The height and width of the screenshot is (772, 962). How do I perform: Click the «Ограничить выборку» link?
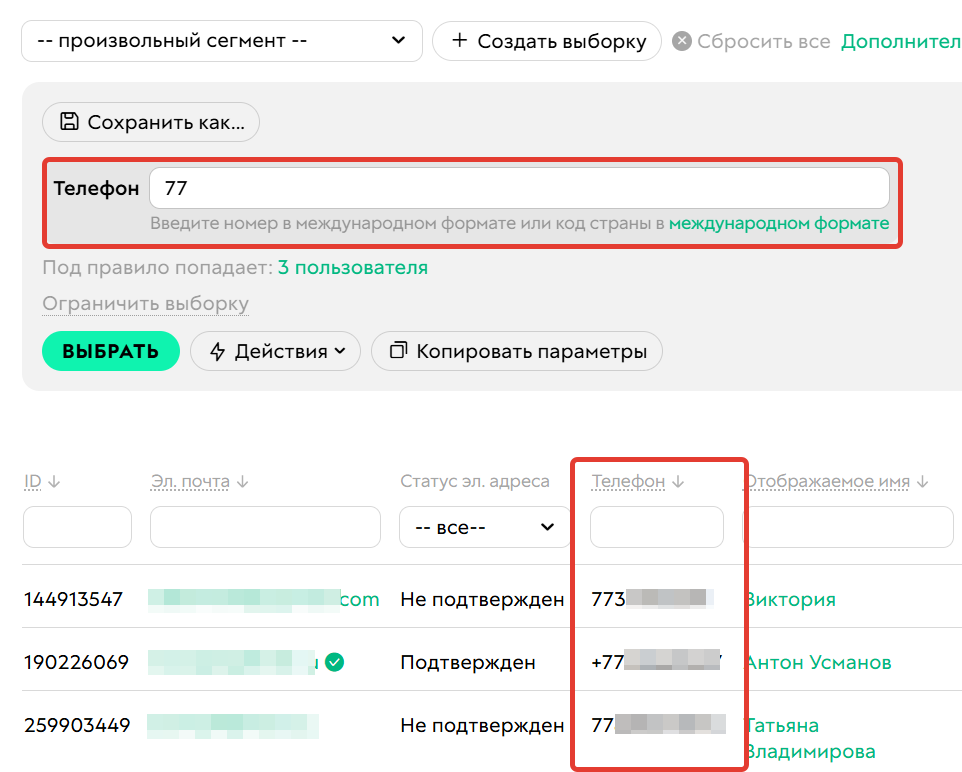pyautogui.click(x=145, y=303)
